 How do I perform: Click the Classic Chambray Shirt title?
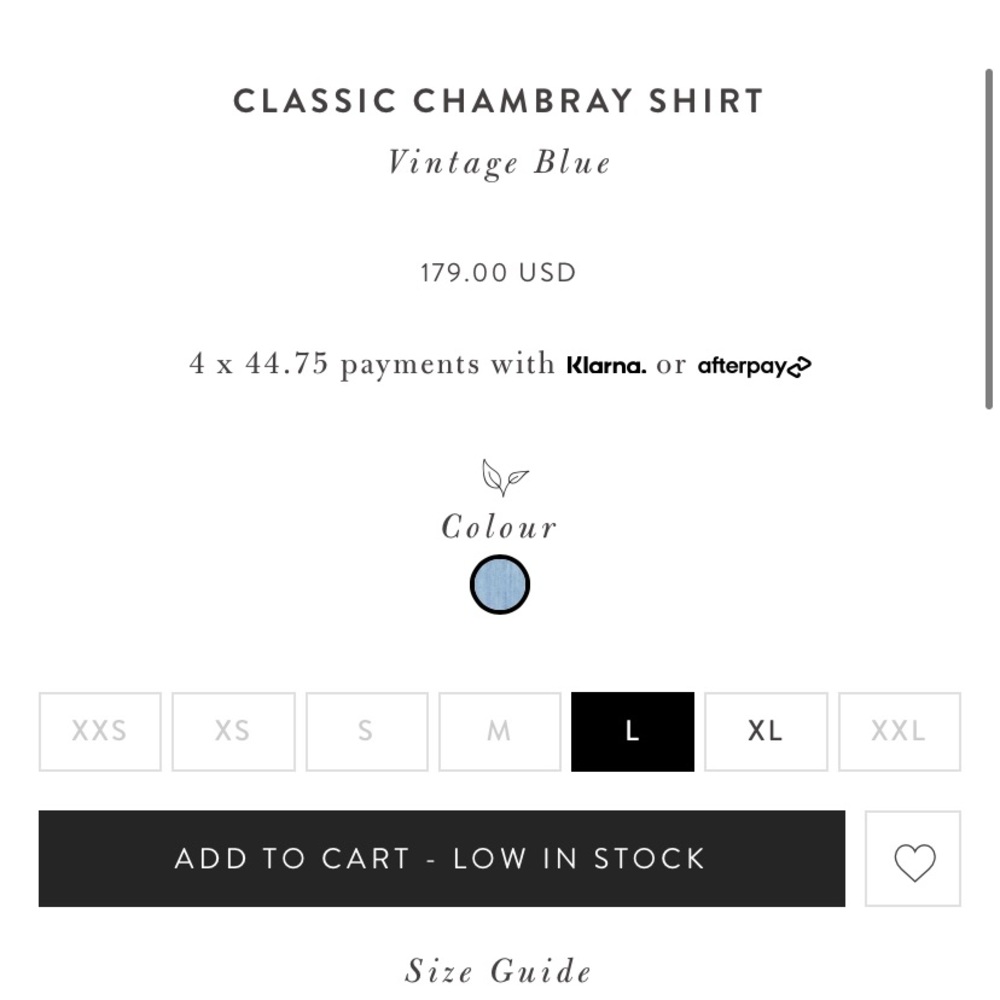point(499,101)
